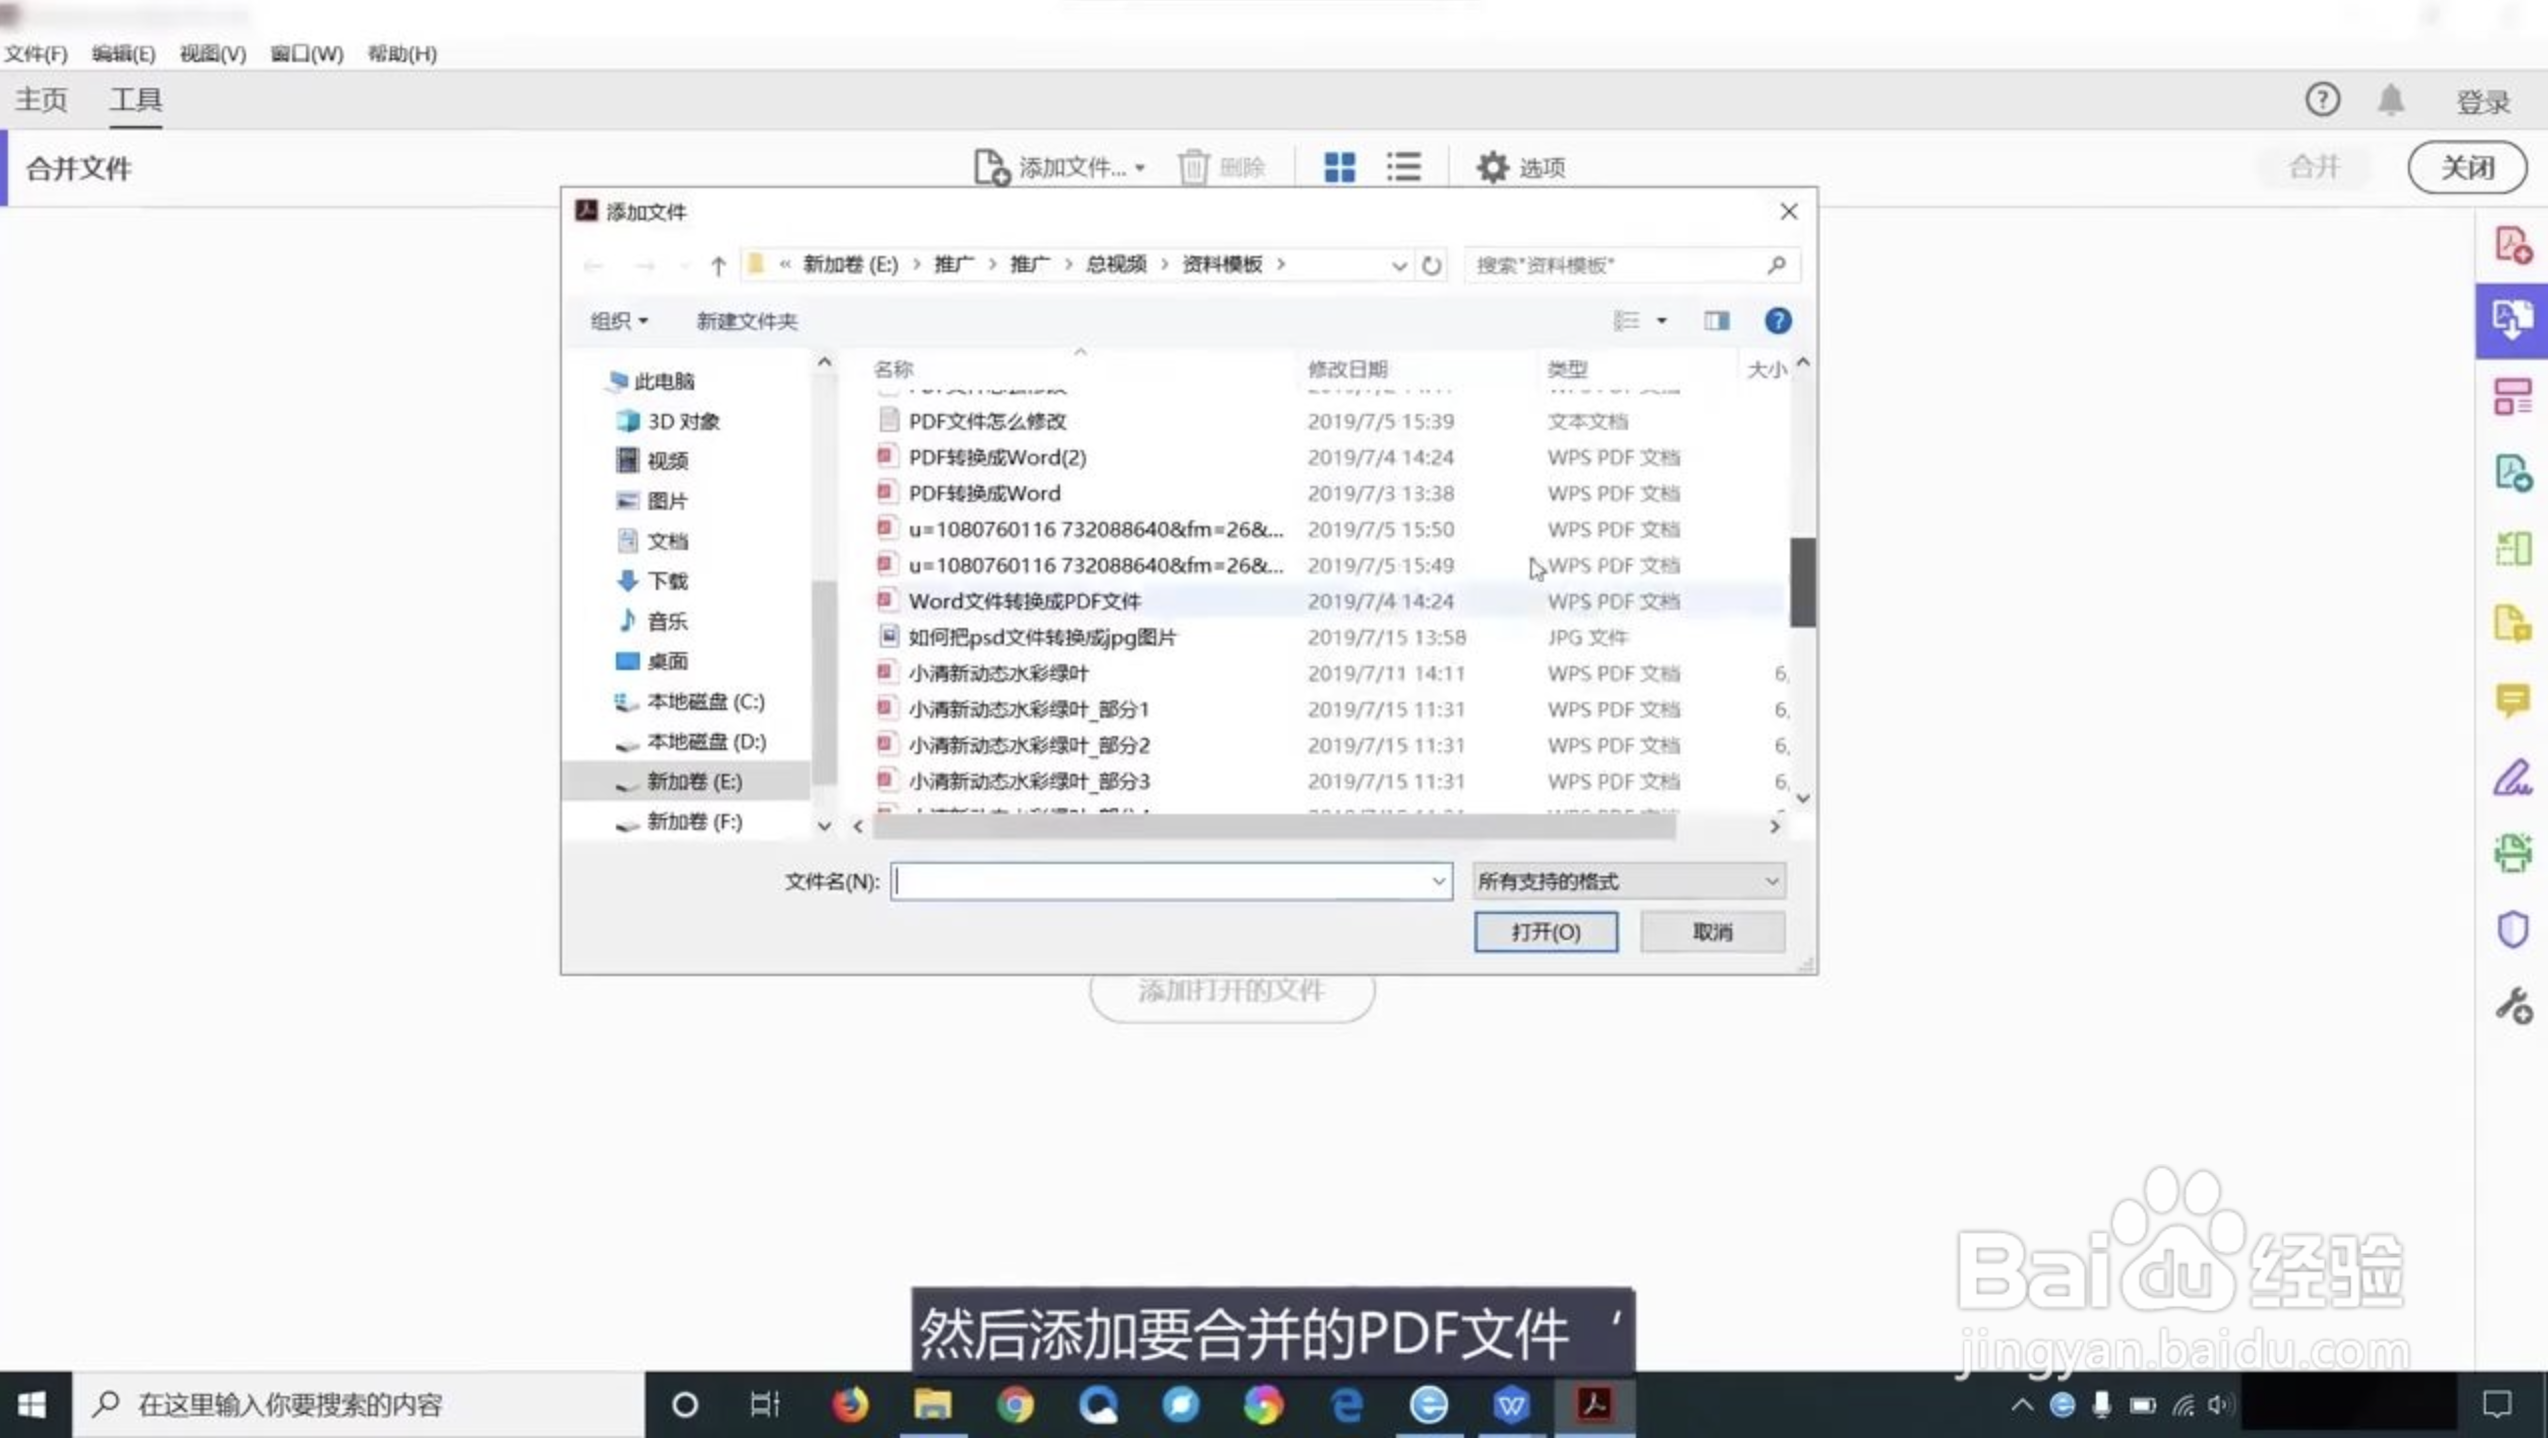Expand the 添加文件 dropdown arrow
Image resolution: width=2548 pixels, height=1438 pixels.
click(x=1139, y=167)
